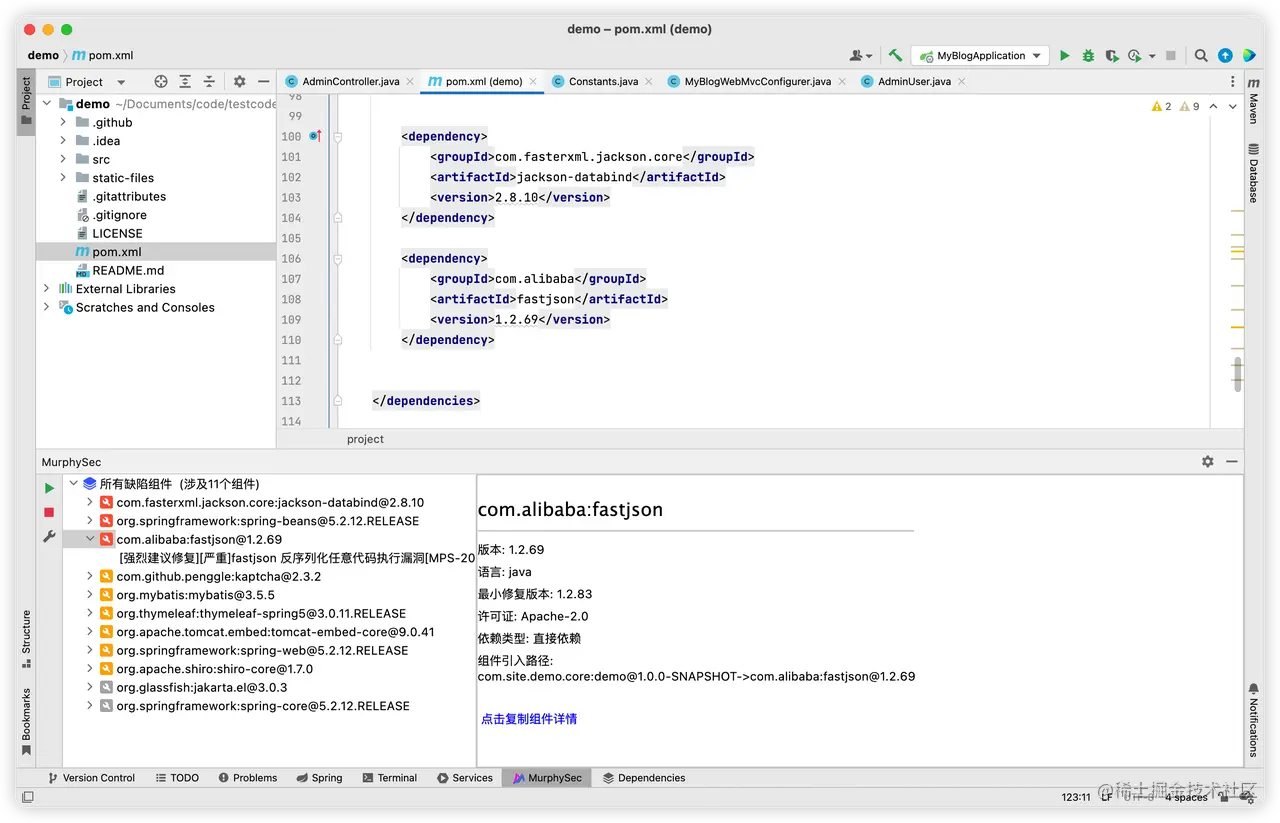Expand the com.fasterxml.jackson.core:jackson-databind vulnerability entry

[89, 501]
